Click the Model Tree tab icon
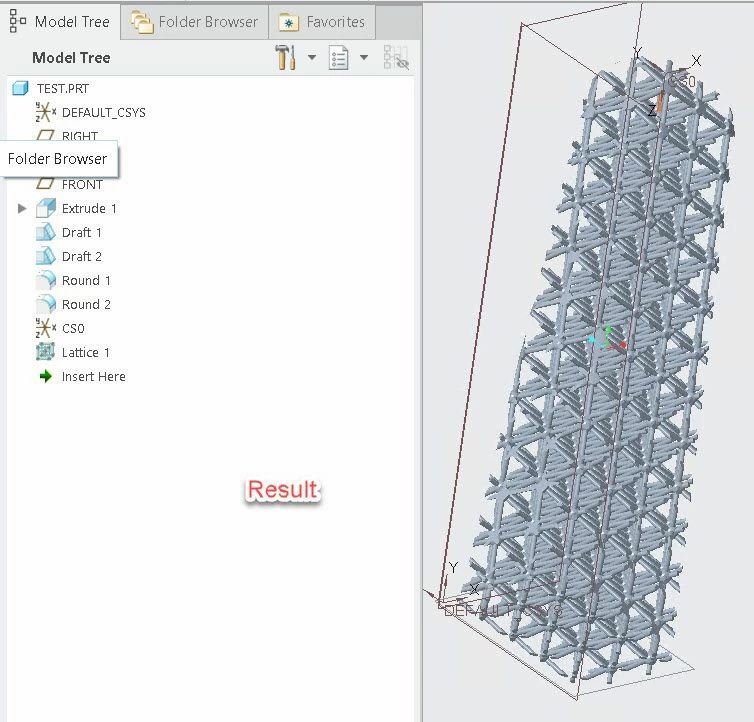This screenshot has width=754, height=722. tap(18, 21)
